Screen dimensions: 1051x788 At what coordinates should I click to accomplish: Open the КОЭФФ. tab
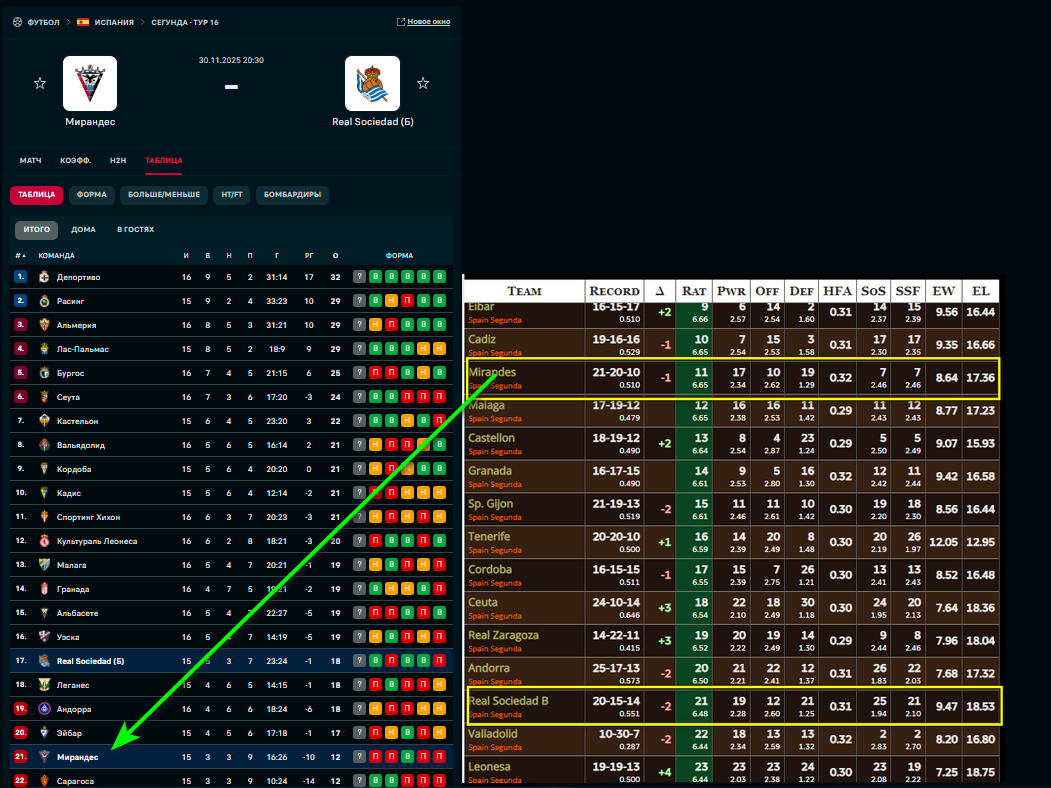(x=76, y=160)
